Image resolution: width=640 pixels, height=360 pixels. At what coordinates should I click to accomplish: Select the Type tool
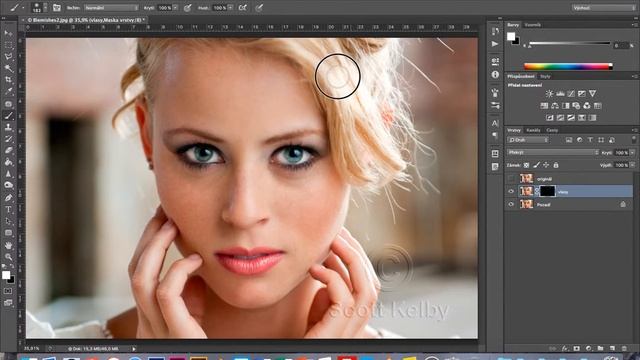pos(8,210)
